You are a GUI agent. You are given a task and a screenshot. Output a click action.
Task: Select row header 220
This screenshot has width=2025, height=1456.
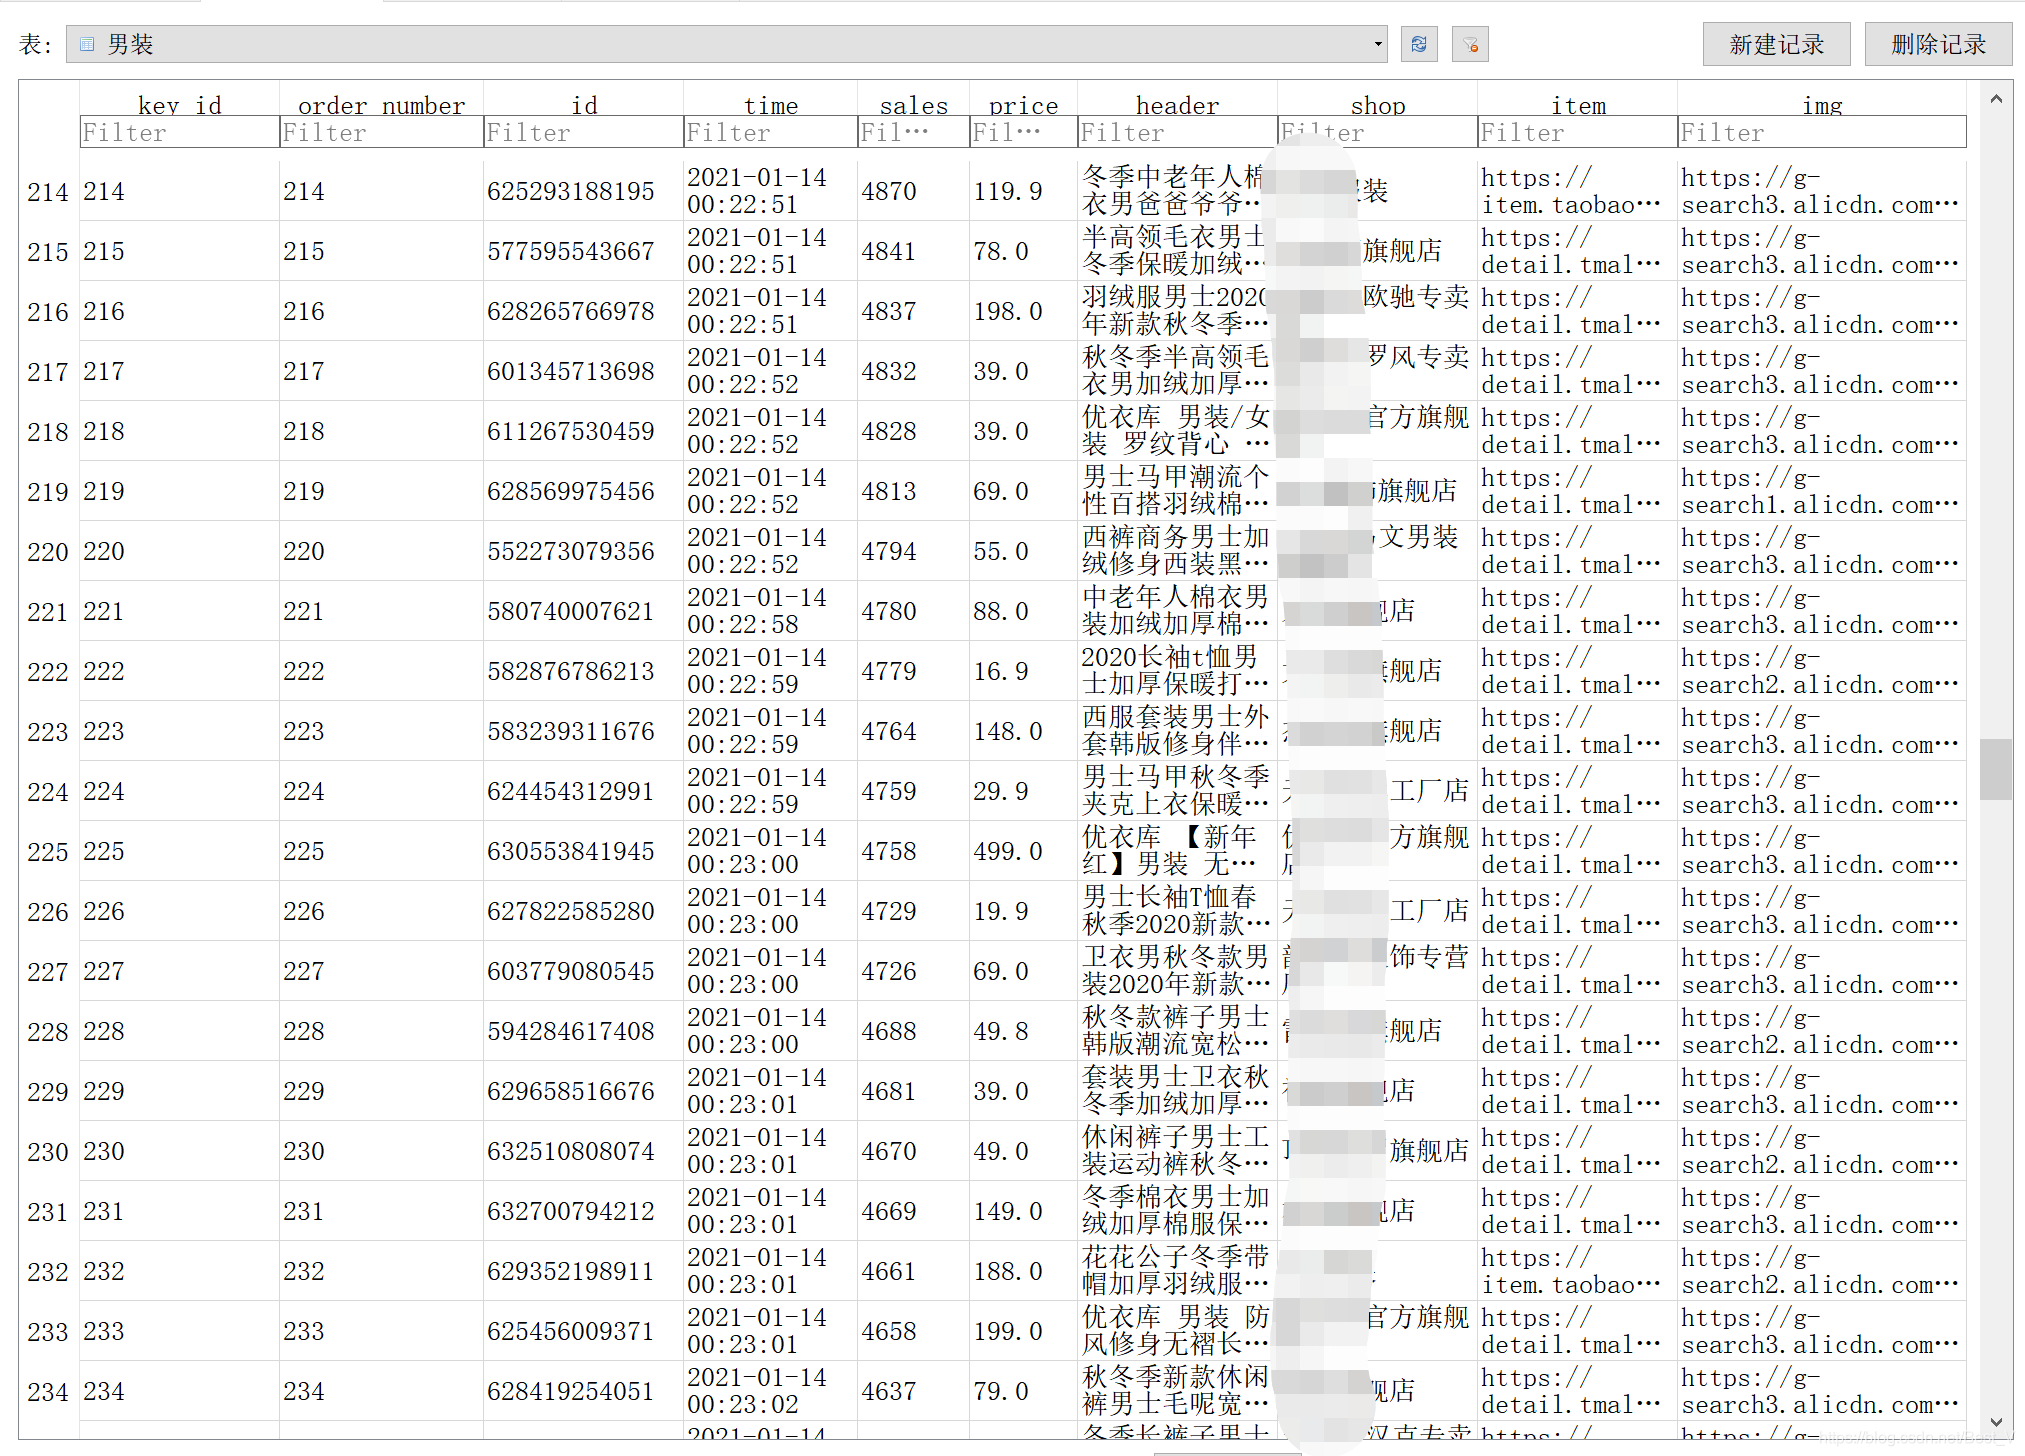pyautogui.click(x=47, y=552)
